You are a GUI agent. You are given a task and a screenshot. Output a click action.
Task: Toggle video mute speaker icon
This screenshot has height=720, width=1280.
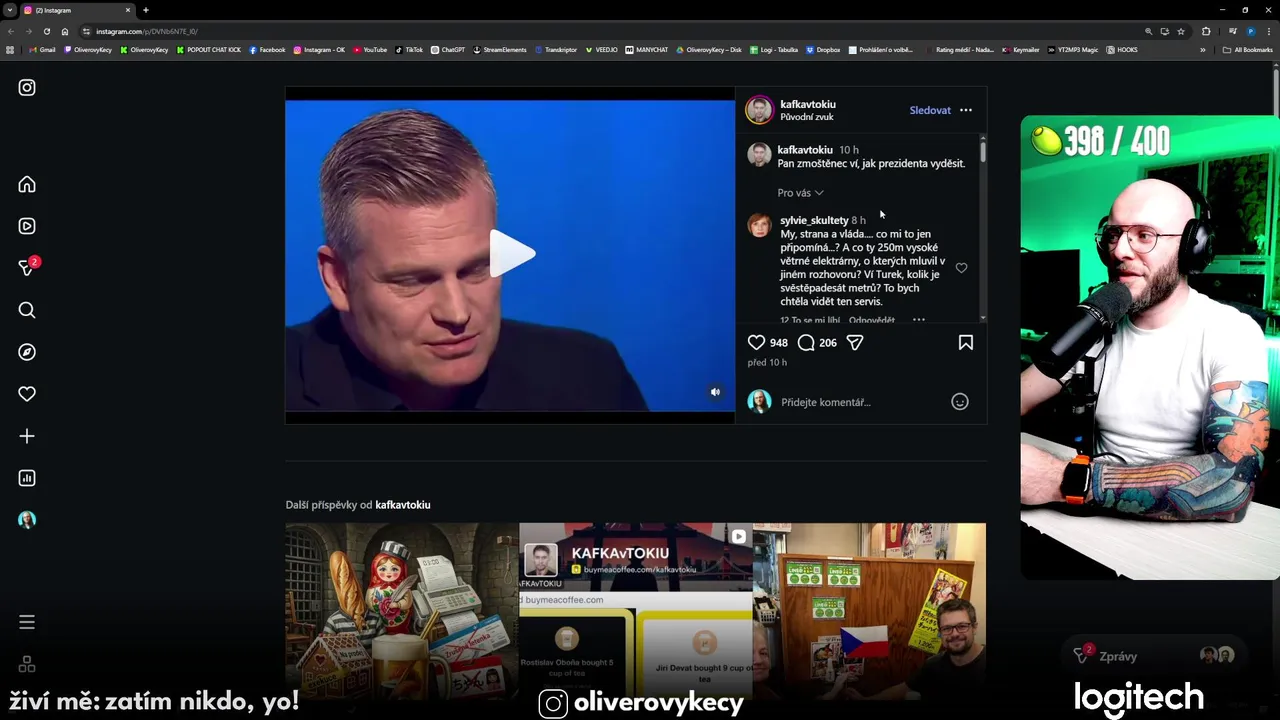(x=715, y=392)
